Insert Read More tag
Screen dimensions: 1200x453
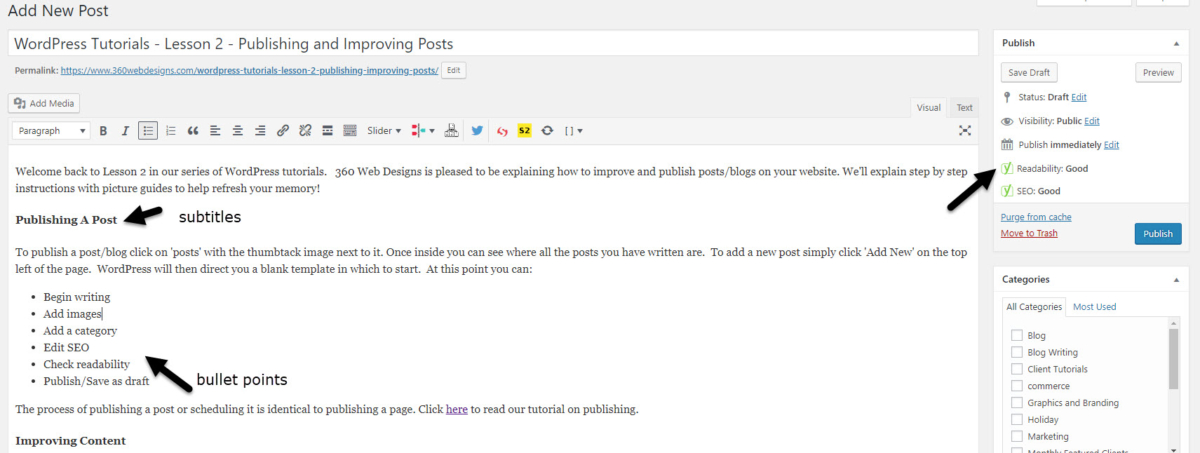(x=328, y=130)
